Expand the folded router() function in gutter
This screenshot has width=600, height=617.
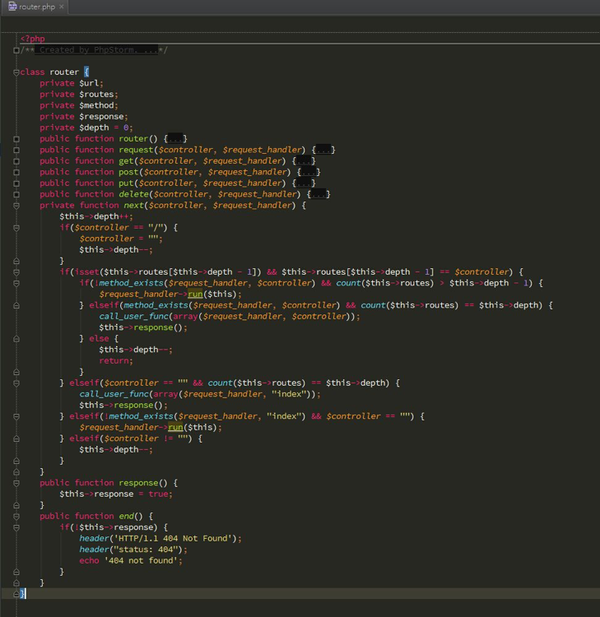tap(18, 139)
